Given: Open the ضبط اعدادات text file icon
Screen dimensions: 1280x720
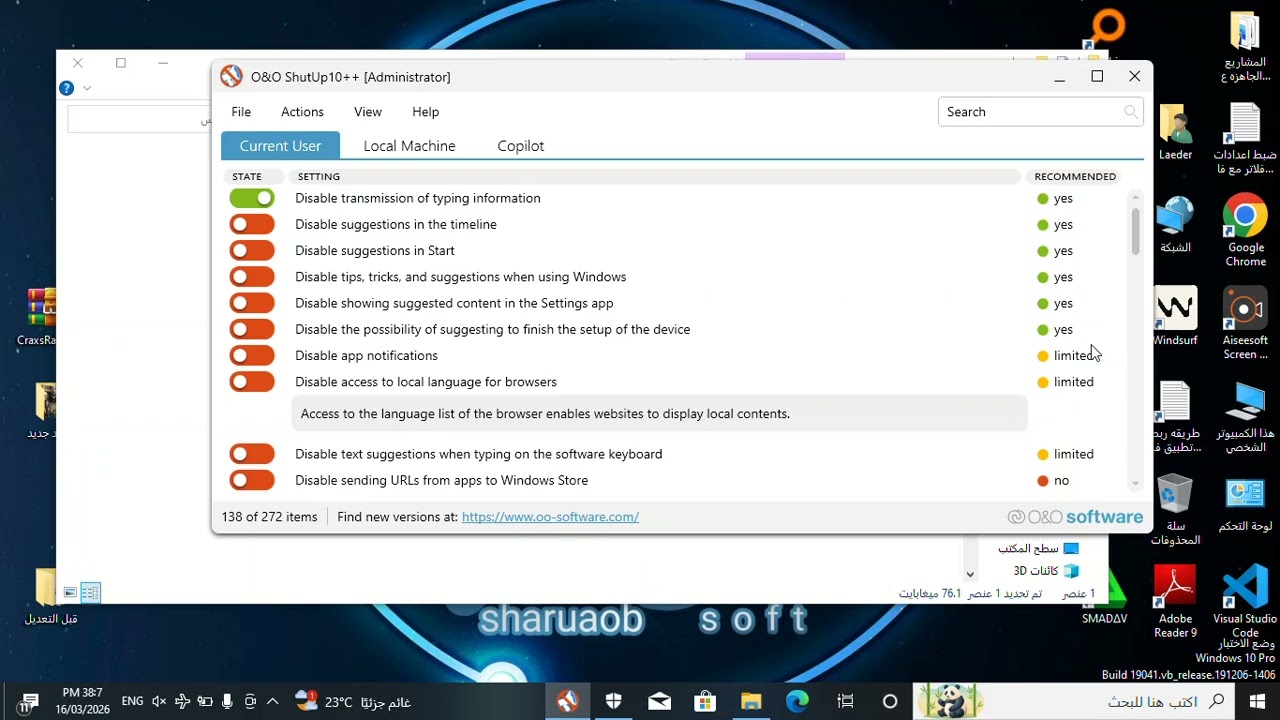Looking at the screenshot, I should (x=1245, y=139).
